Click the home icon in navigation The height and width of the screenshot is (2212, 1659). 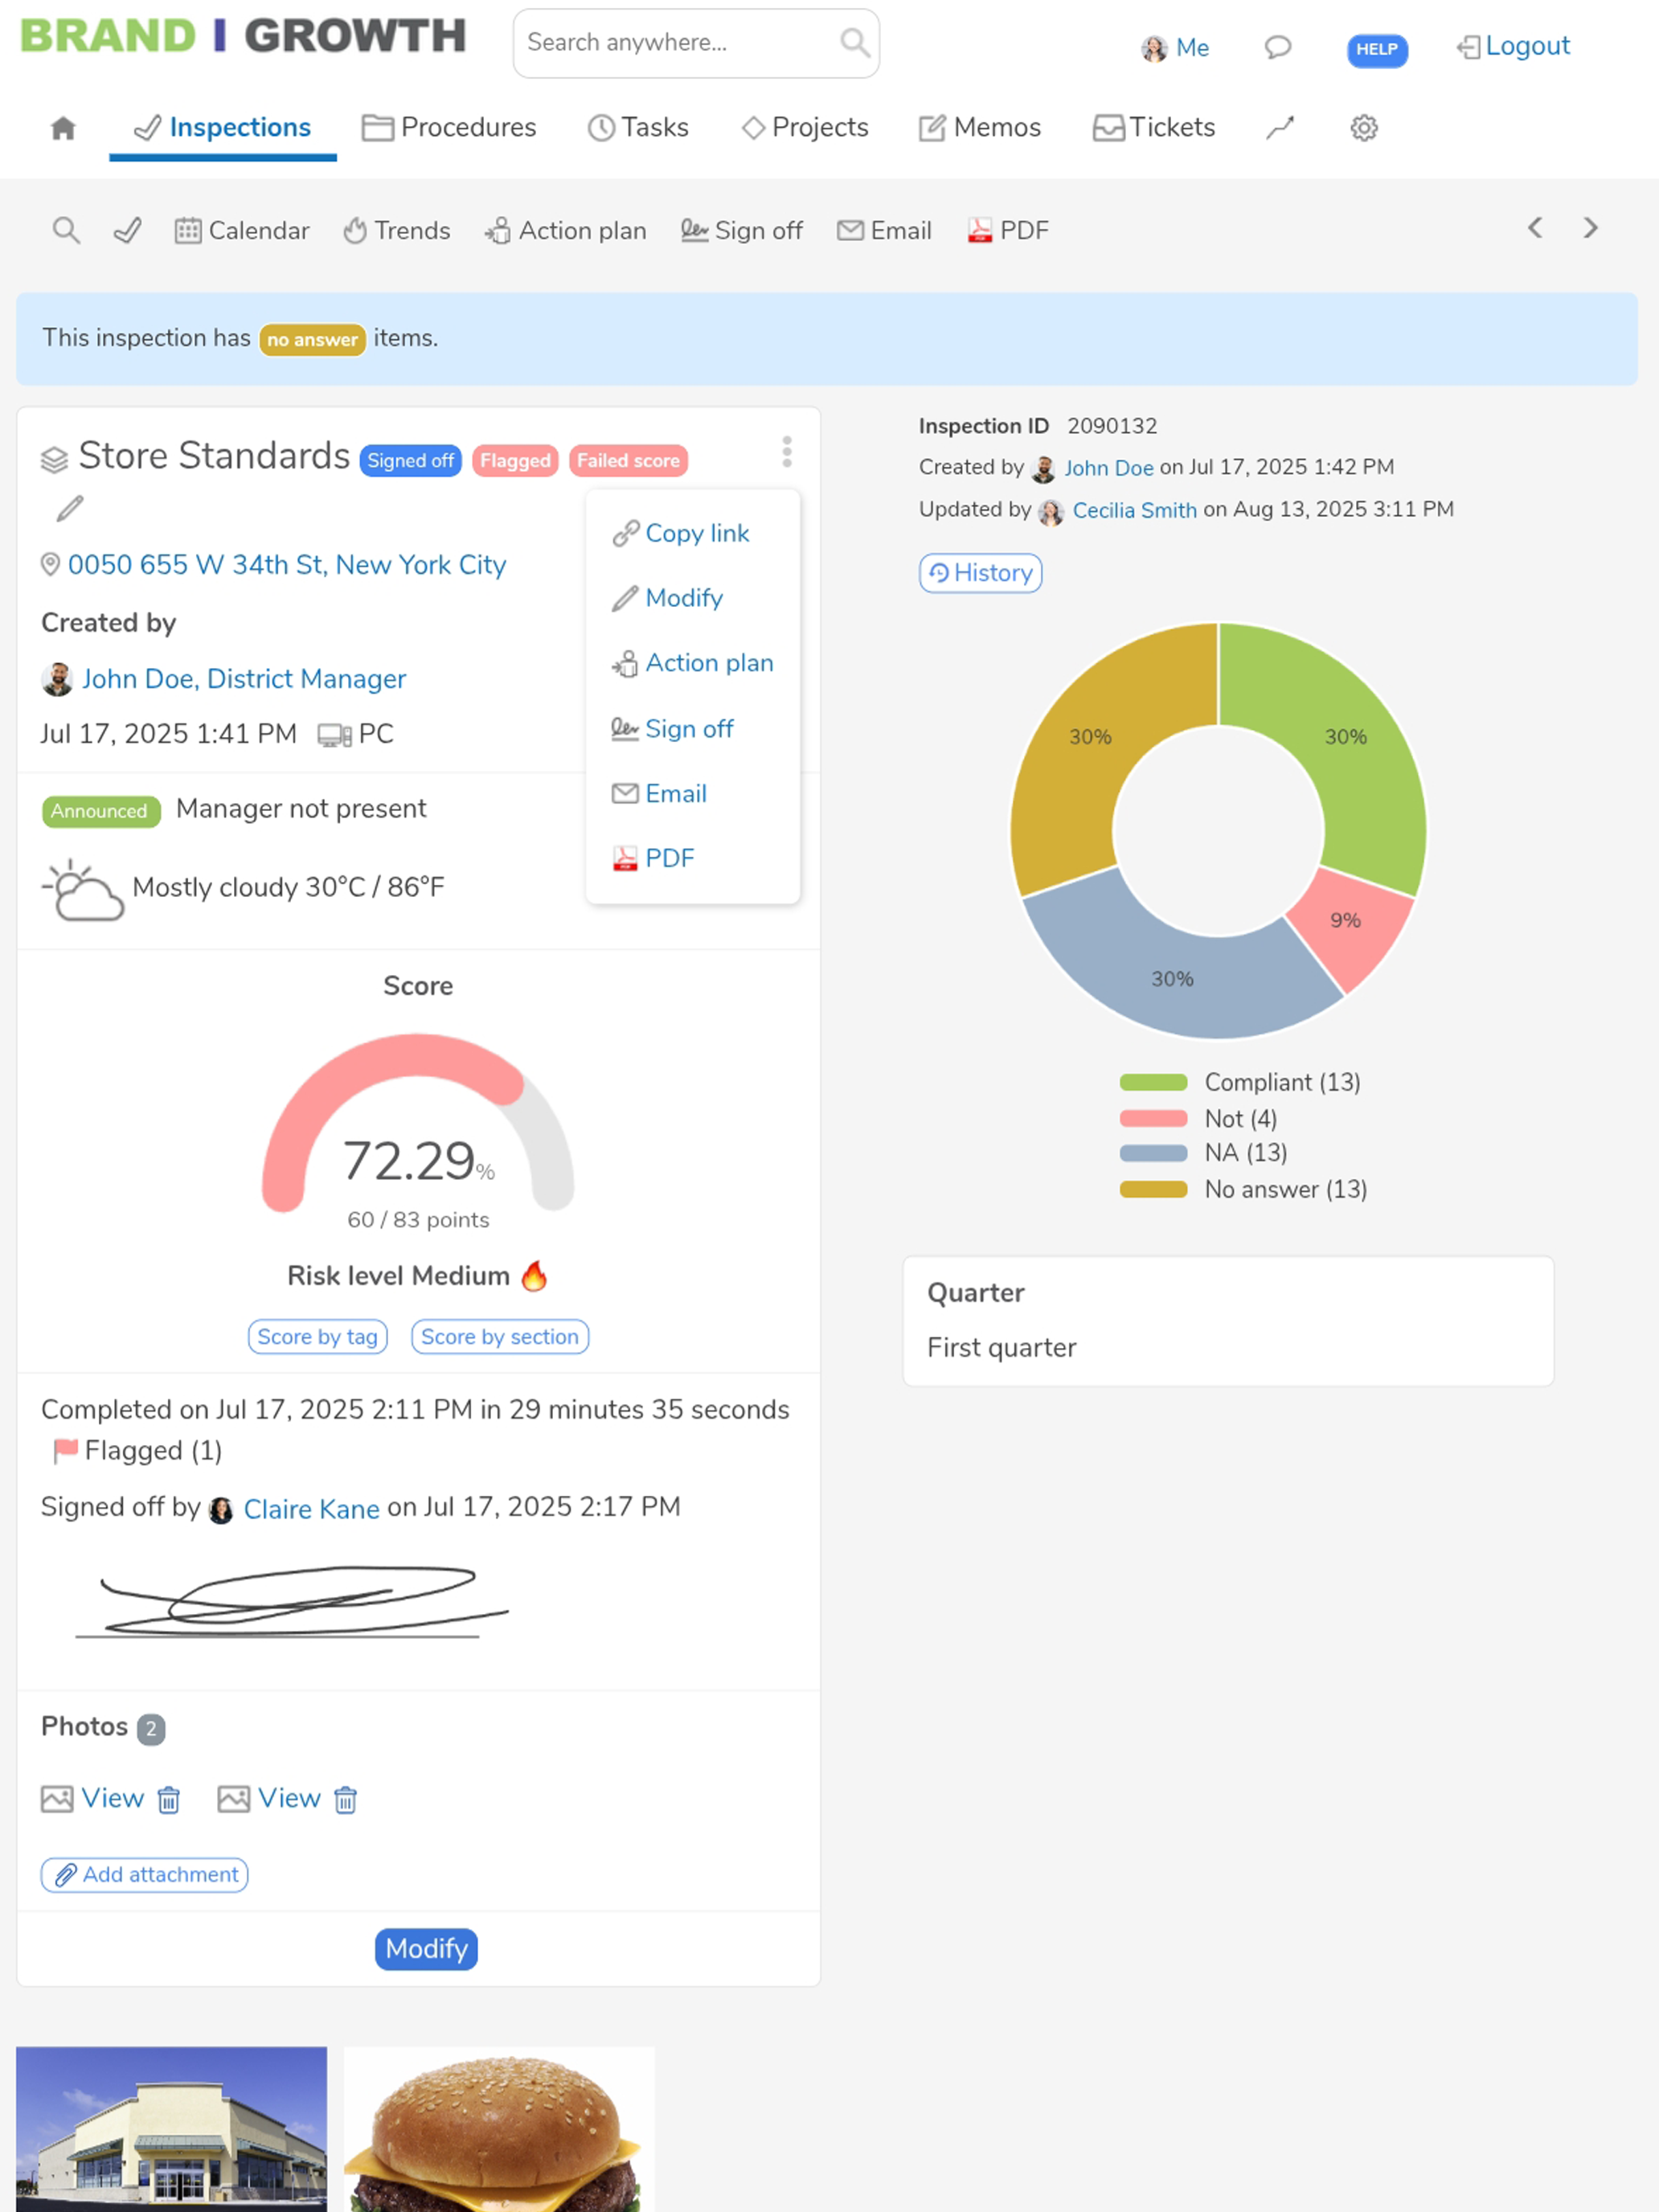coord(63,128)
